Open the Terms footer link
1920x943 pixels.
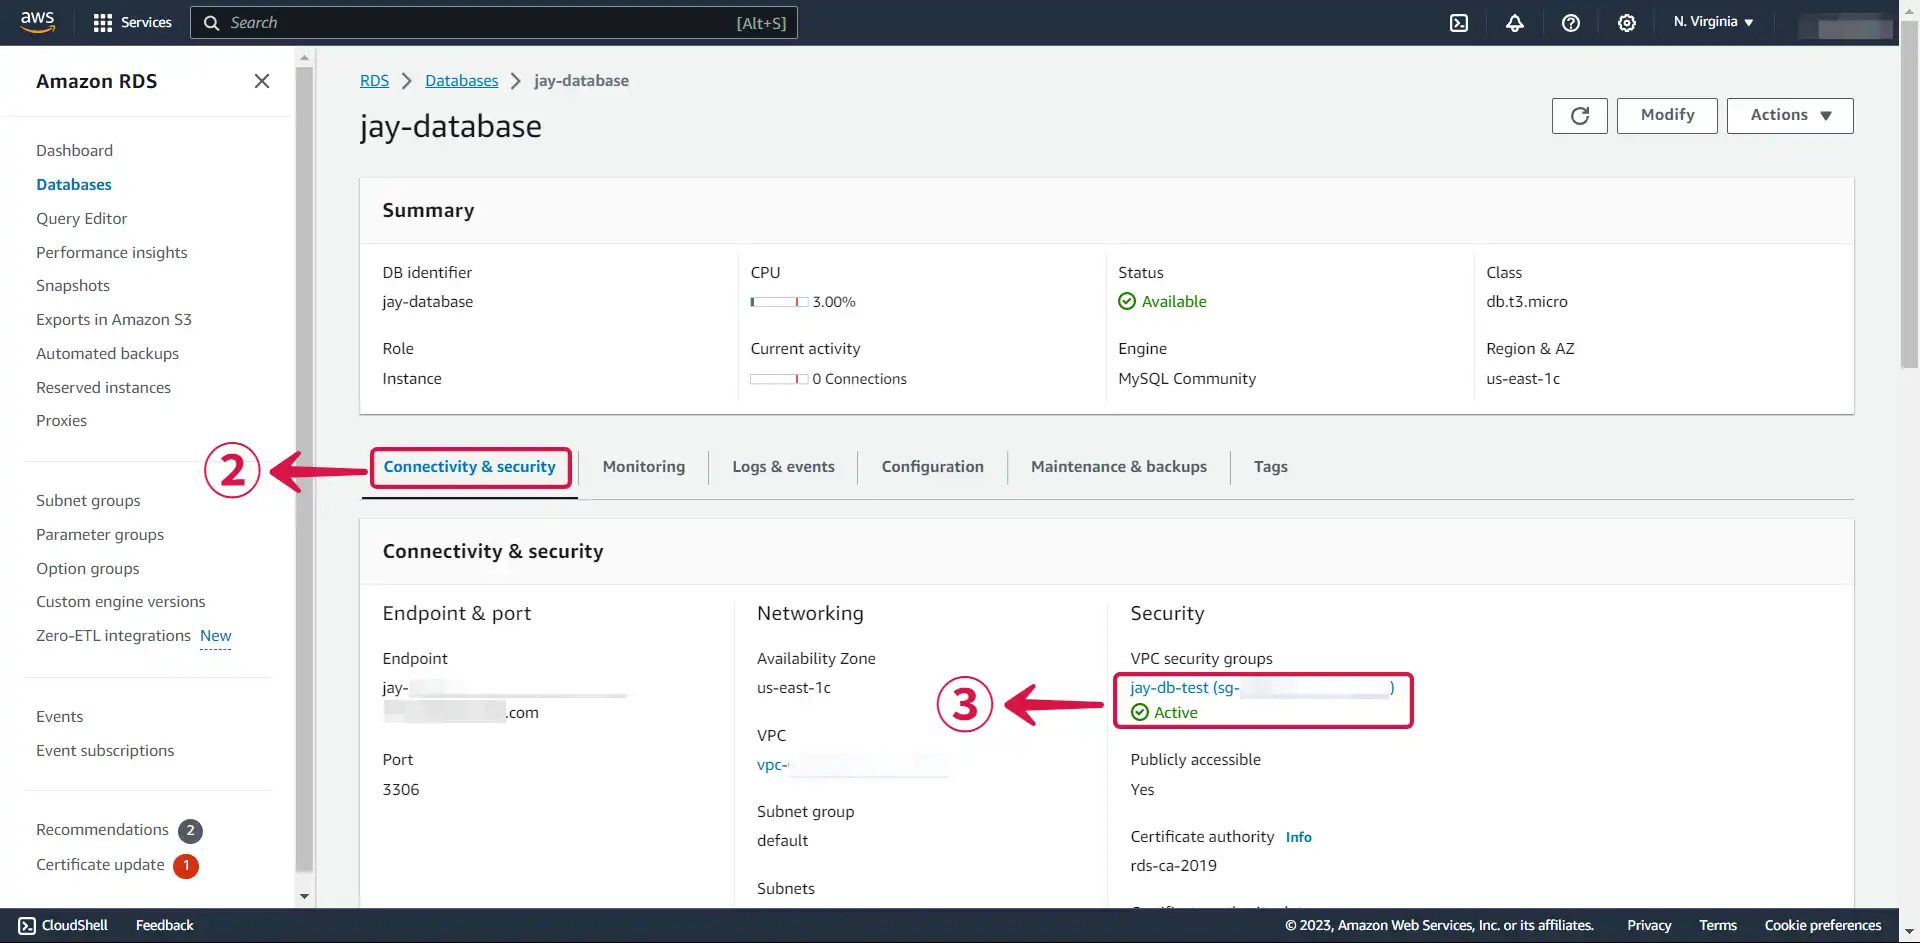[x=1718, y=926]
